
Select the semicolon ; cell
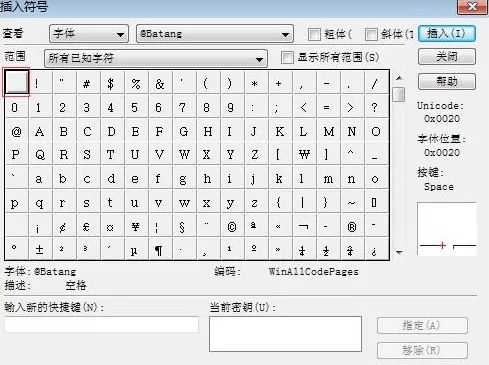280,107
